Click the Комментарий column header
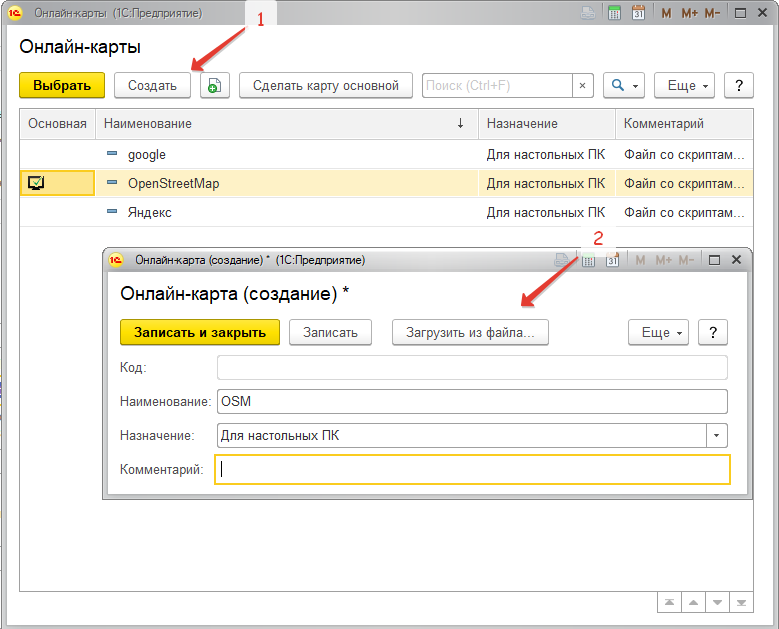 click(x=684, y=124)
